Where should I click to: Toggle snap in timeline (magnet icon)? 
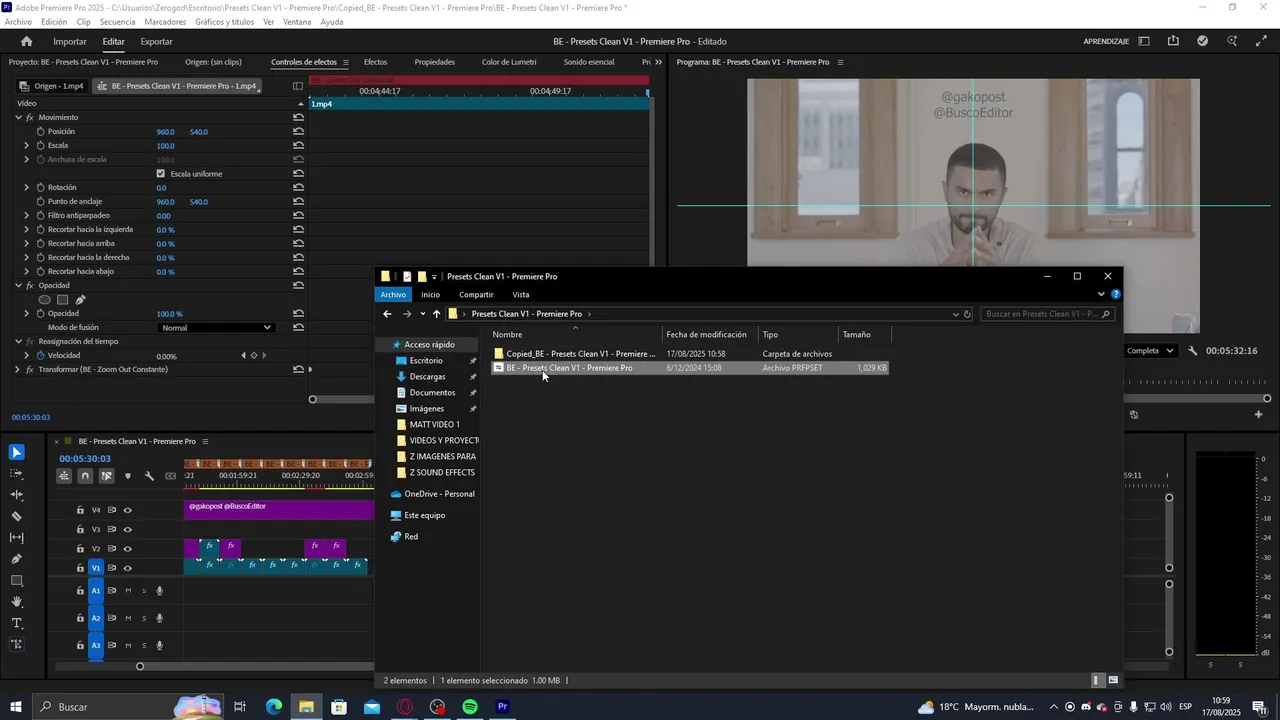[85, 476]
